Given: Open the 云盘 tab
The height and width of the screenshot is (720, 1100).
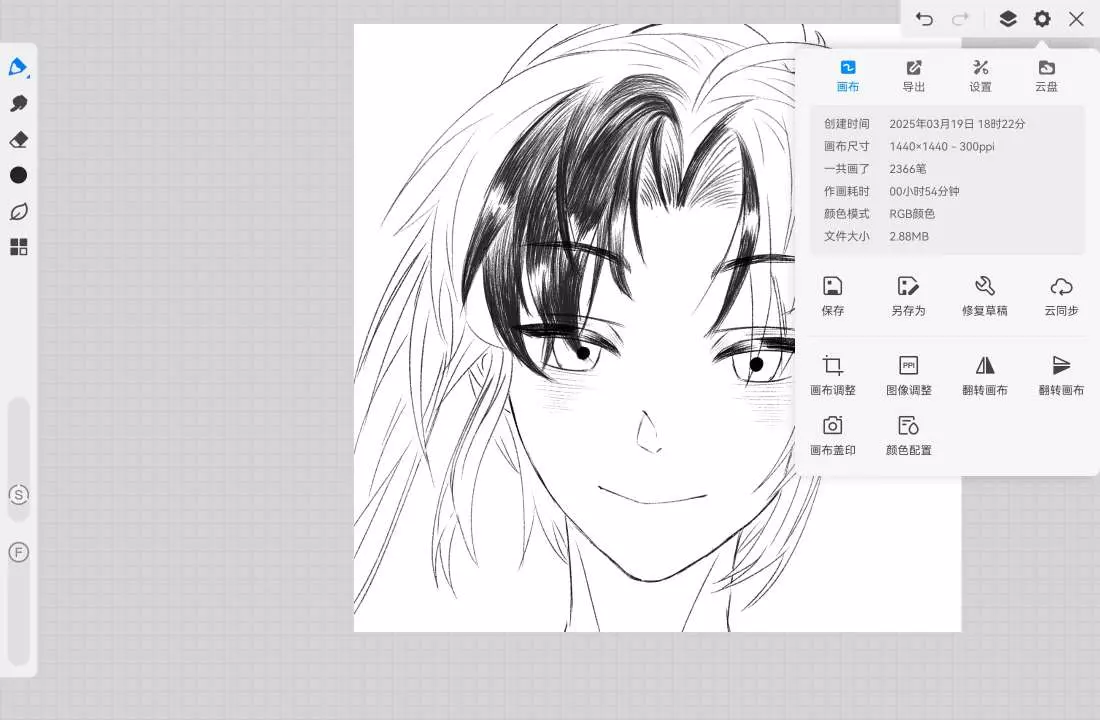Looking at the screenshot, I should (x=1046, y=75).
